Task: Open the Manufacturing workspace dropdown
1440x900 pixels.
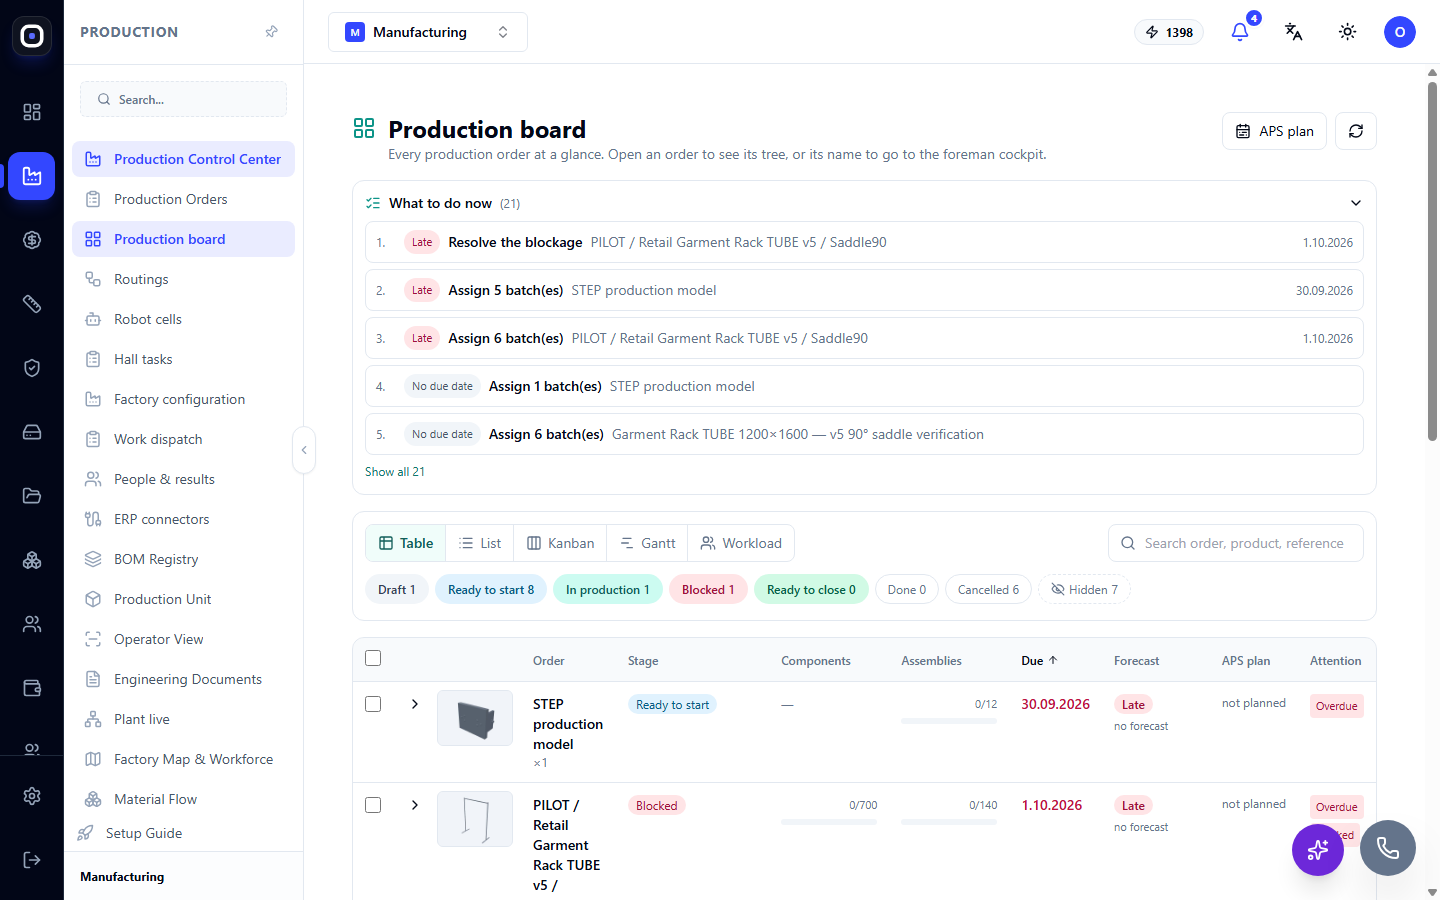Action: [x=428, y=32]
